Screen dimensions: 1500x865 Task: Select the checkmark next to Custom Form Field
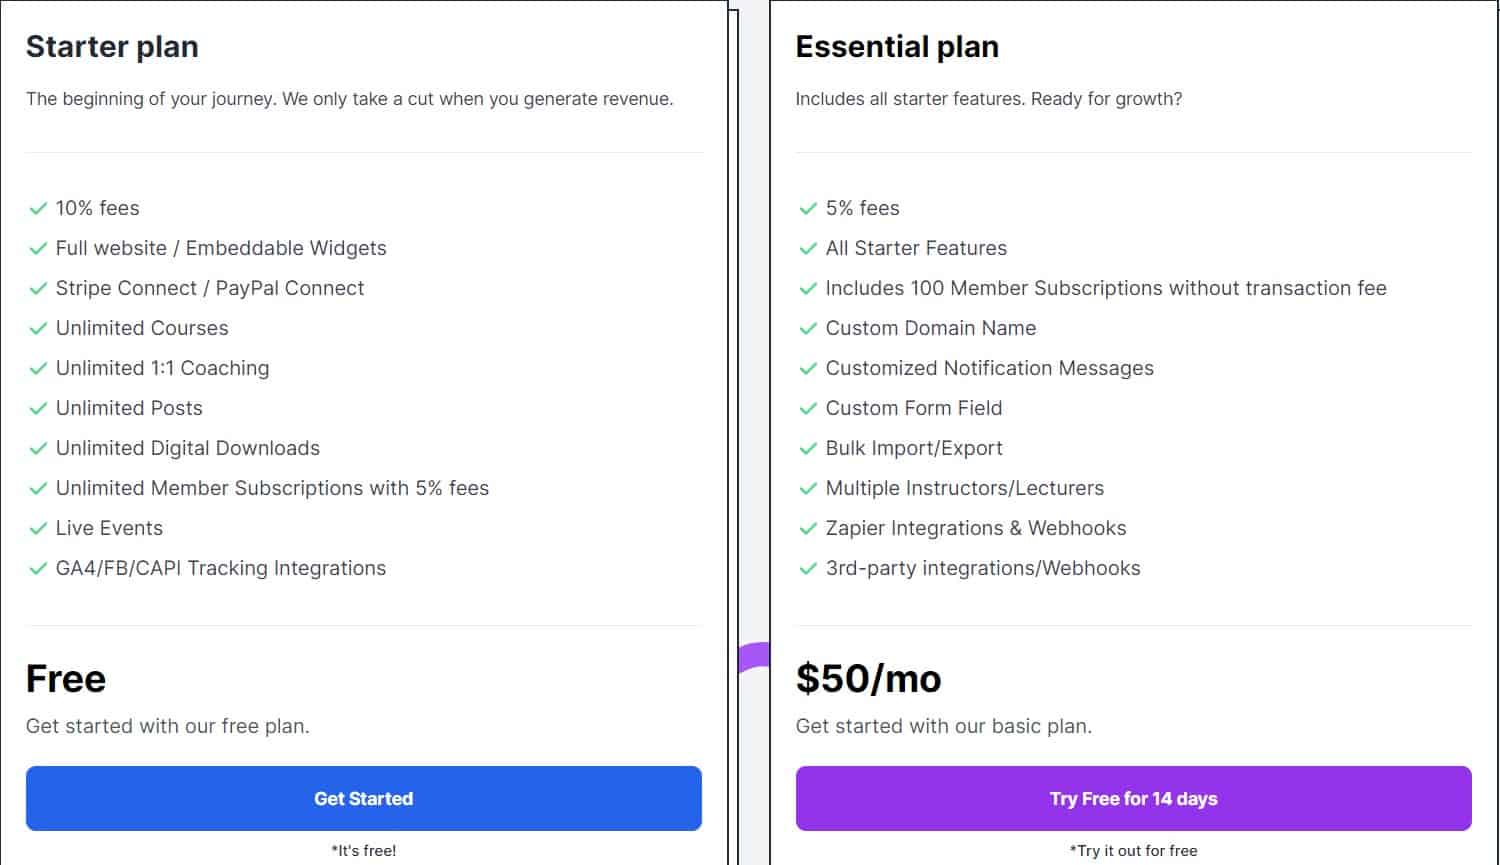click(x=808, y=408)
